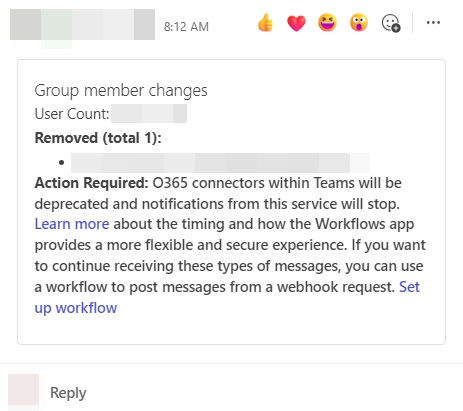
Task: Add the laughing face reaction
Action: tap(327, 23)
